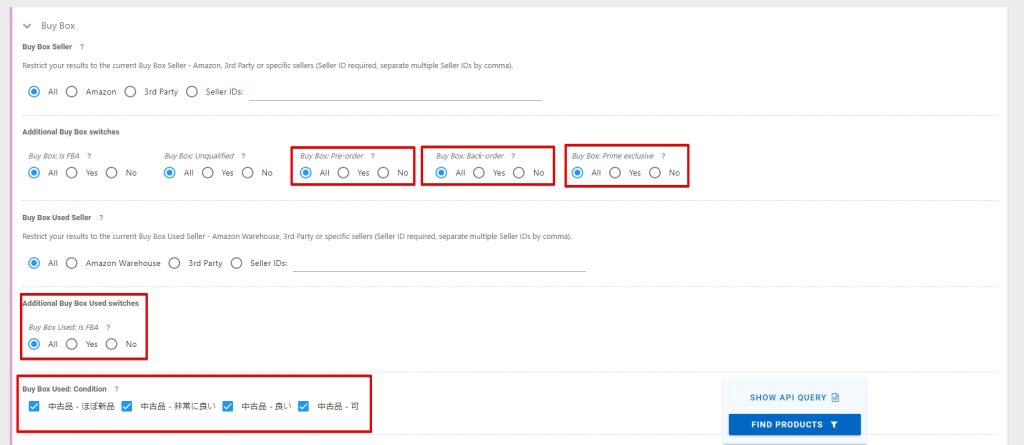1024x445 pixels.
Task: Choose Amazon Warehouse as Used Seller
Action: (x=72, y=263)
